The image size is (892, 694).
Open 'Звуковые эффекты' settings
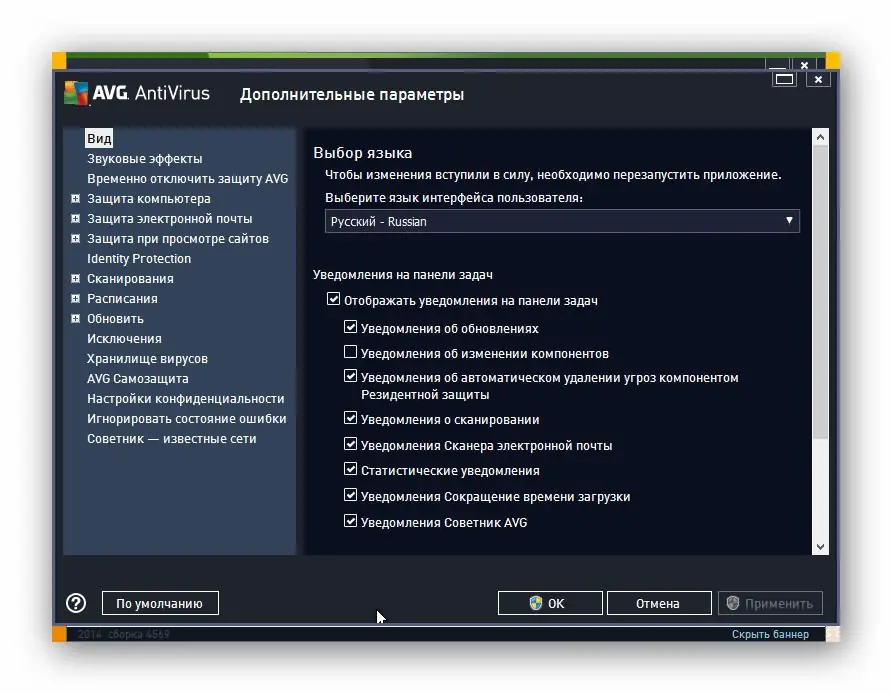[x=144, y=159]
